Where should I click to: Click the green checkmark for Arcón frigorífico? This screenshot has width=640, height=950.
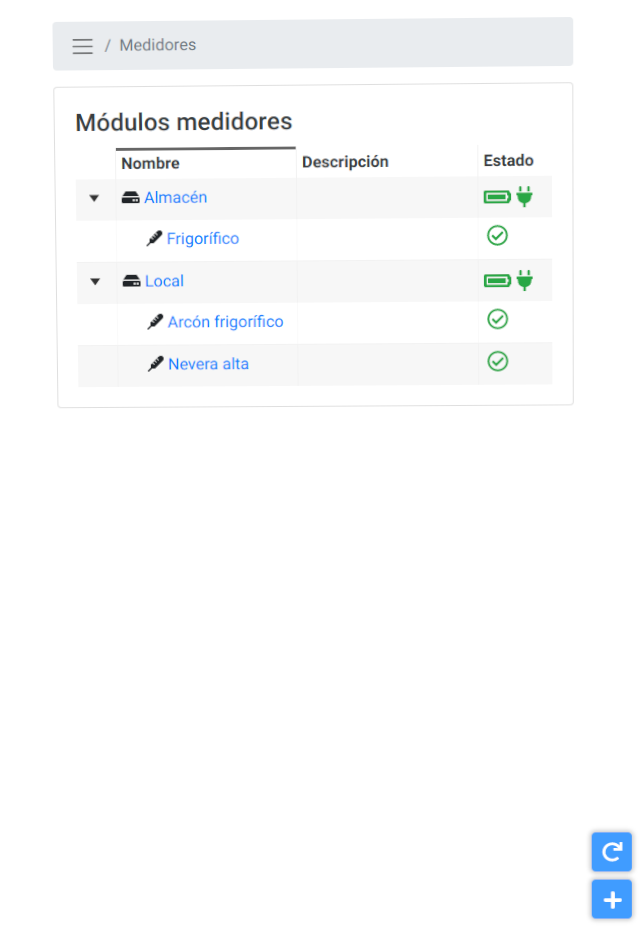tap(498, 319)
